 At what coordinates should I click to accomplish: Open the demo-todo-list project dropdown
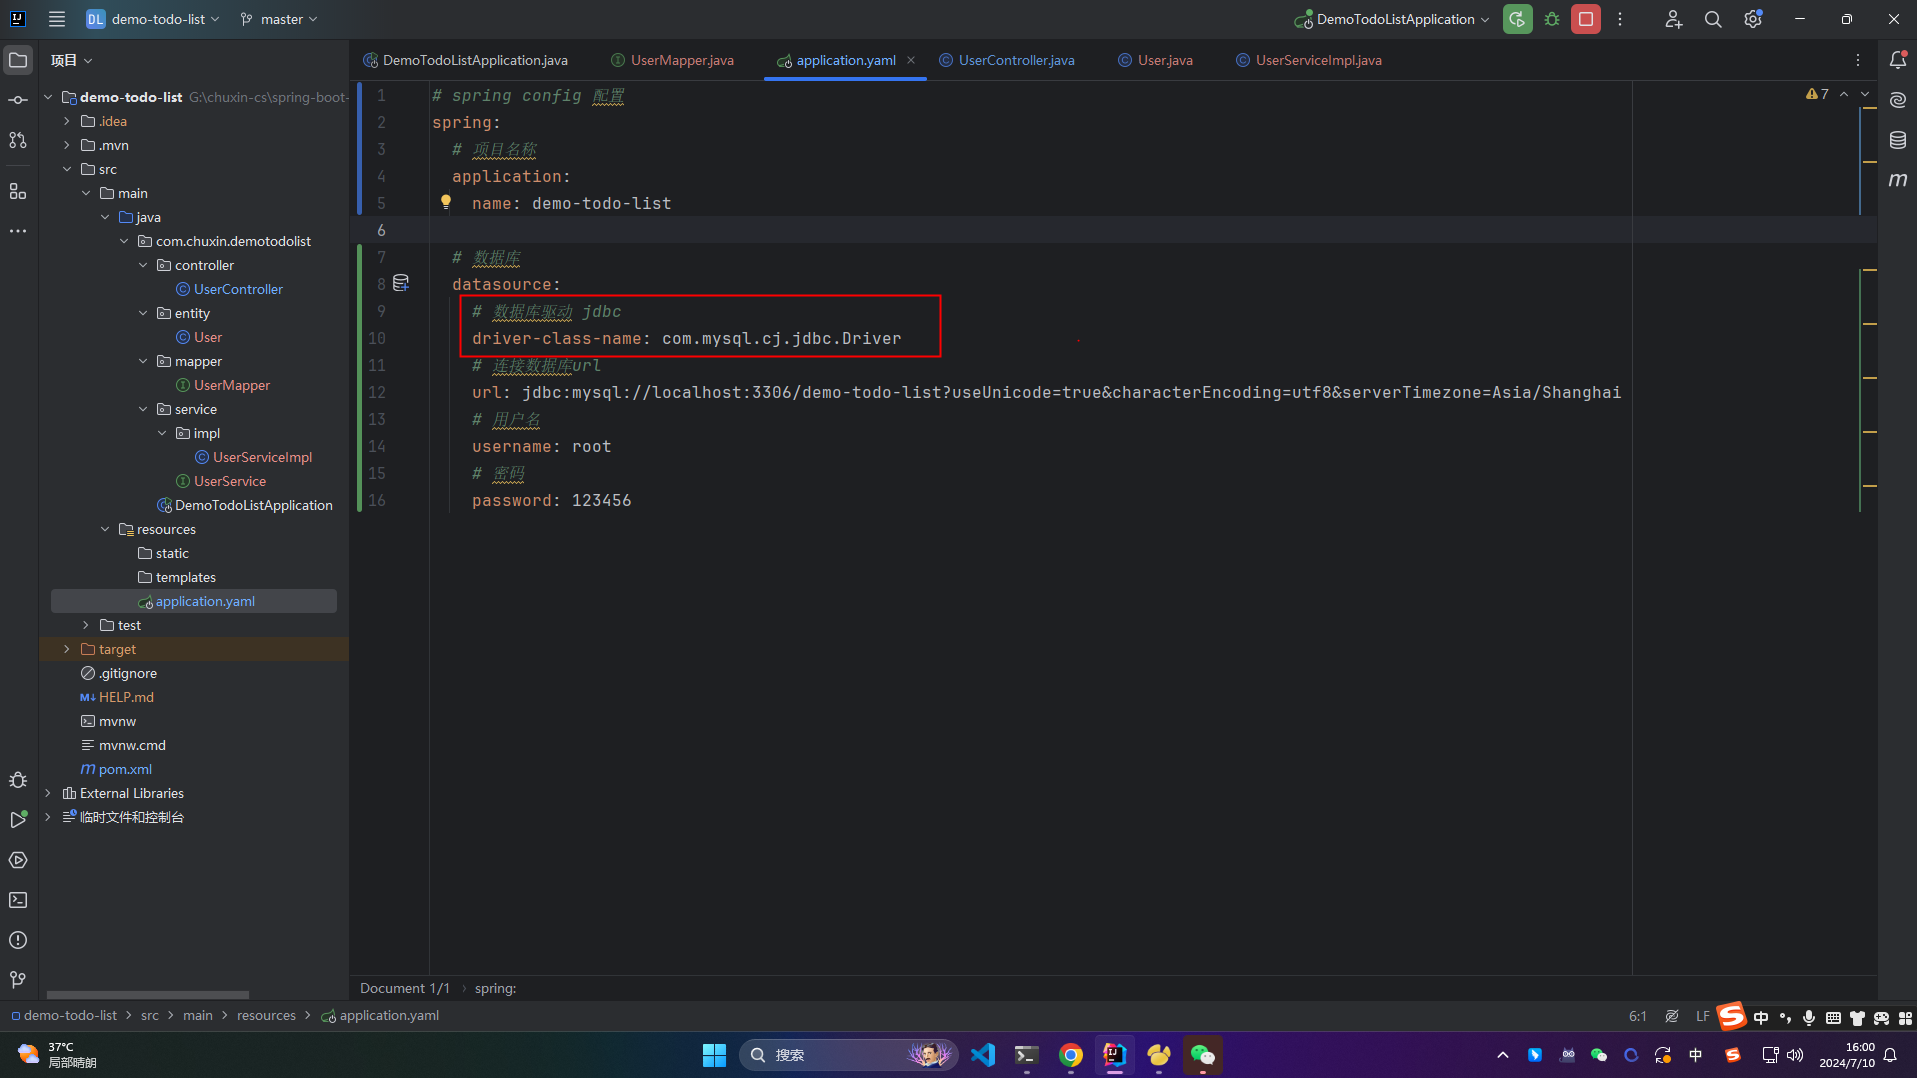coord(153,19)
